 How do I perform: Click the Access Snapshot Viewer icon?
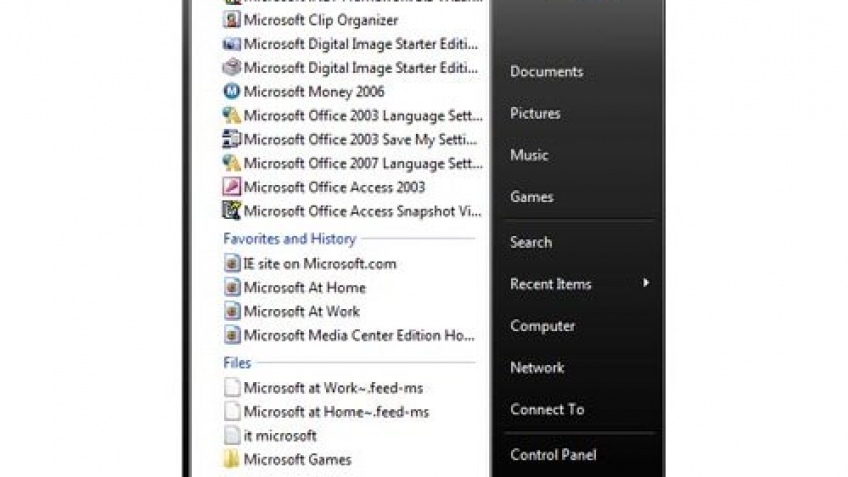tap(231, 211)
